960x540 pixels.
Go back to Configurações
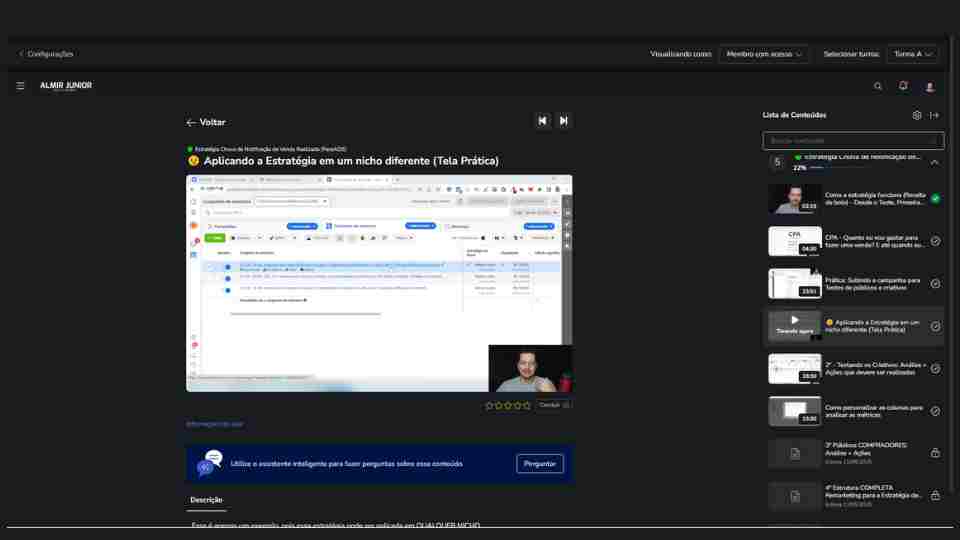(x=46, y=54)
